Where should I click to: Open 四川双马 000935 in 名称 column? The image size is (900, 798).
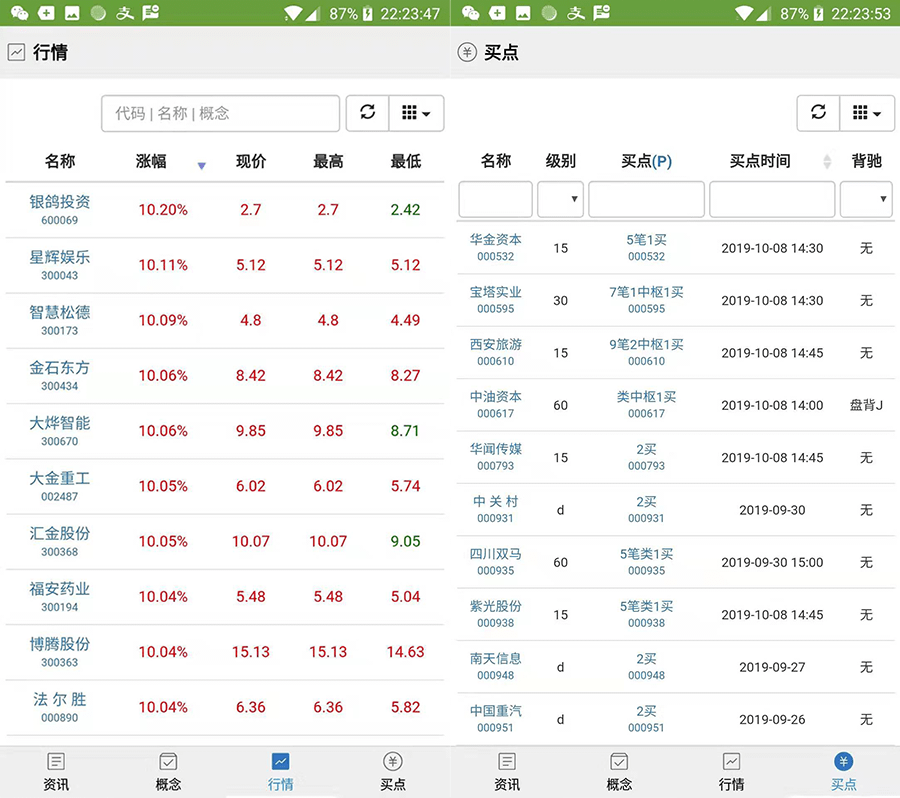tap(495, 561)
